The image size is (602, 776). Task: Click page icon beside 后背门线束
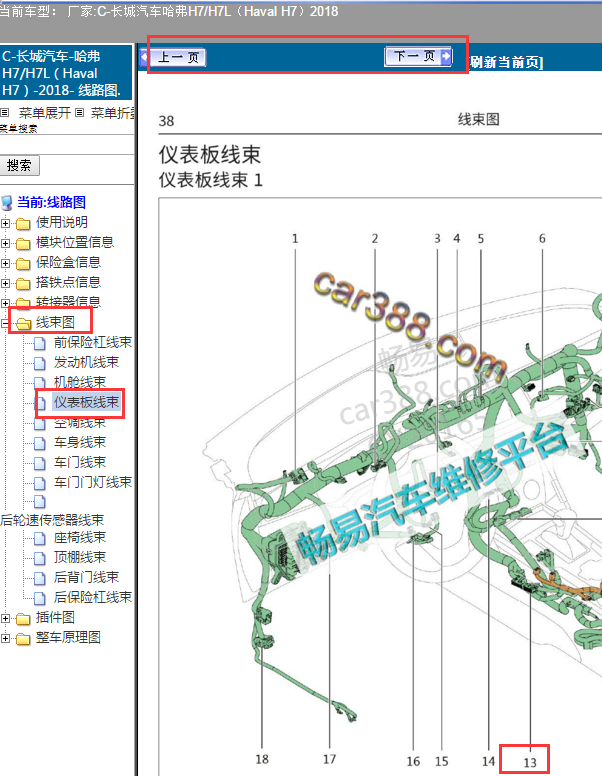[x=40, y=578]
